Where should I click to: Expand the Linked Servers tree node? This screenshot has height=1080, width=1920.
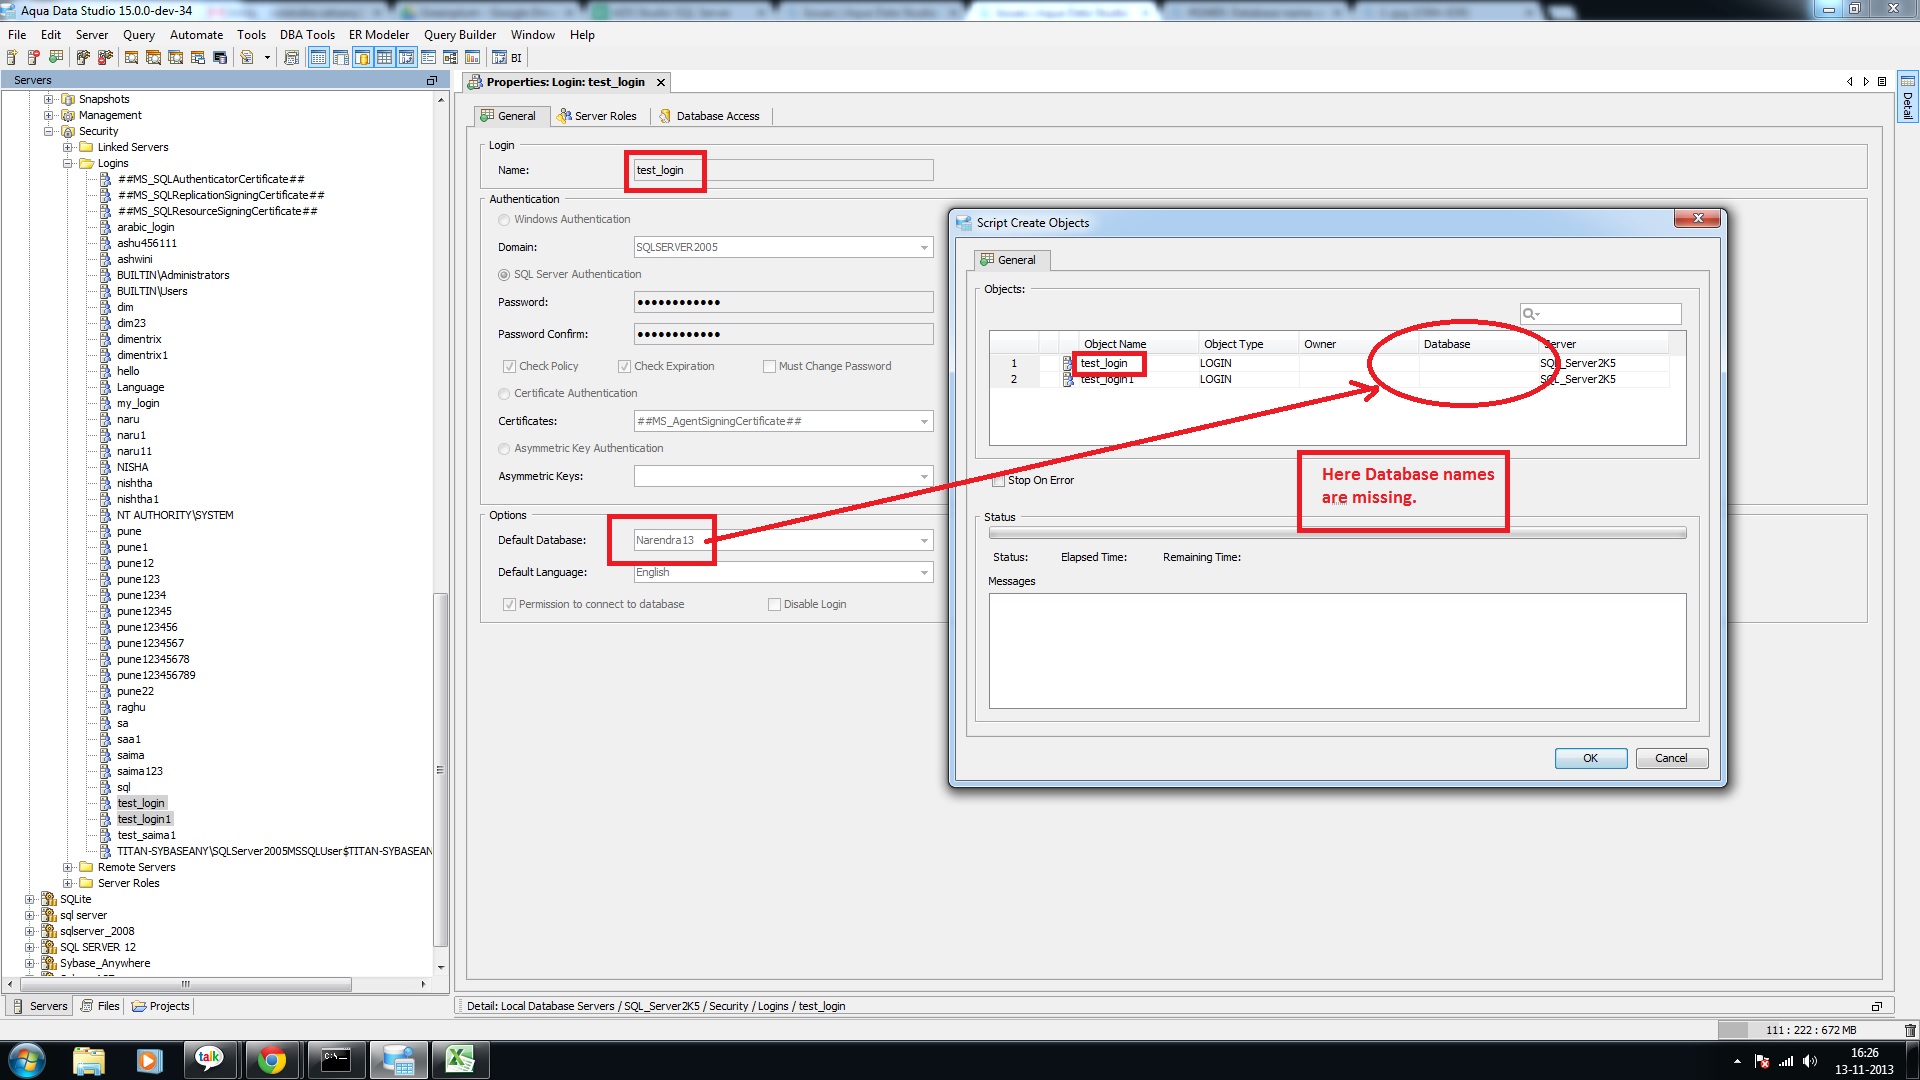point(67,147)
